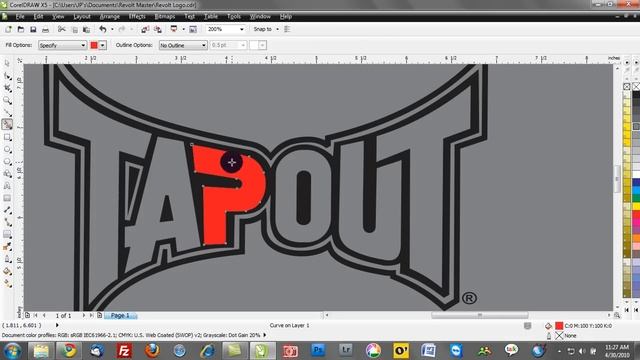Image resolution: width=640 pixels, height=360 pixels.
Task: Select the Eyedropper tool
Action: point(7,247)
